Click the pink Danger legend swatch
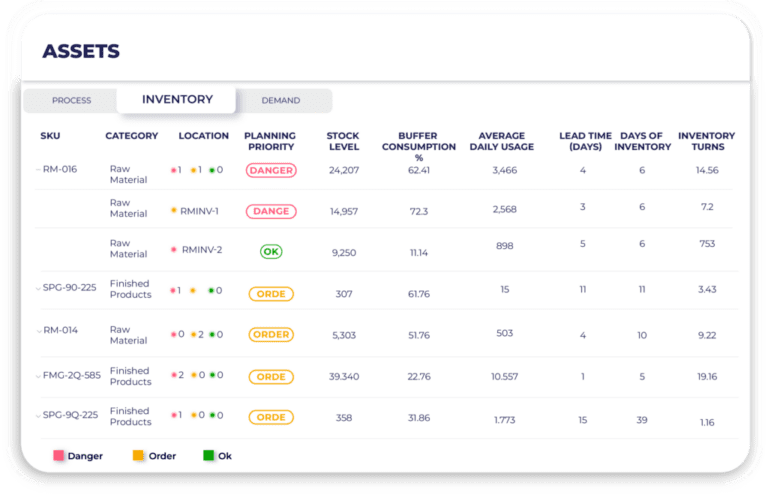This screenshot has width=768, height=495. [58, 456]
